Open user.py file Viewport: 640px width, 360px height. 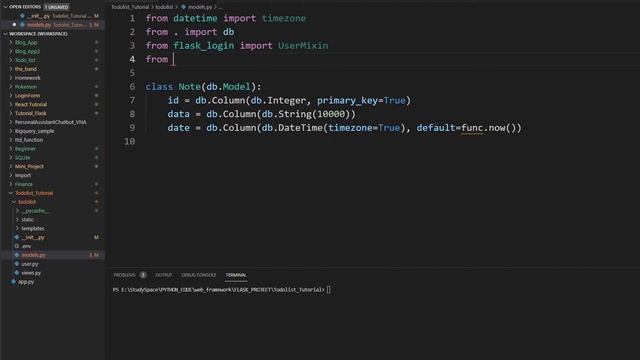(30, 264)
